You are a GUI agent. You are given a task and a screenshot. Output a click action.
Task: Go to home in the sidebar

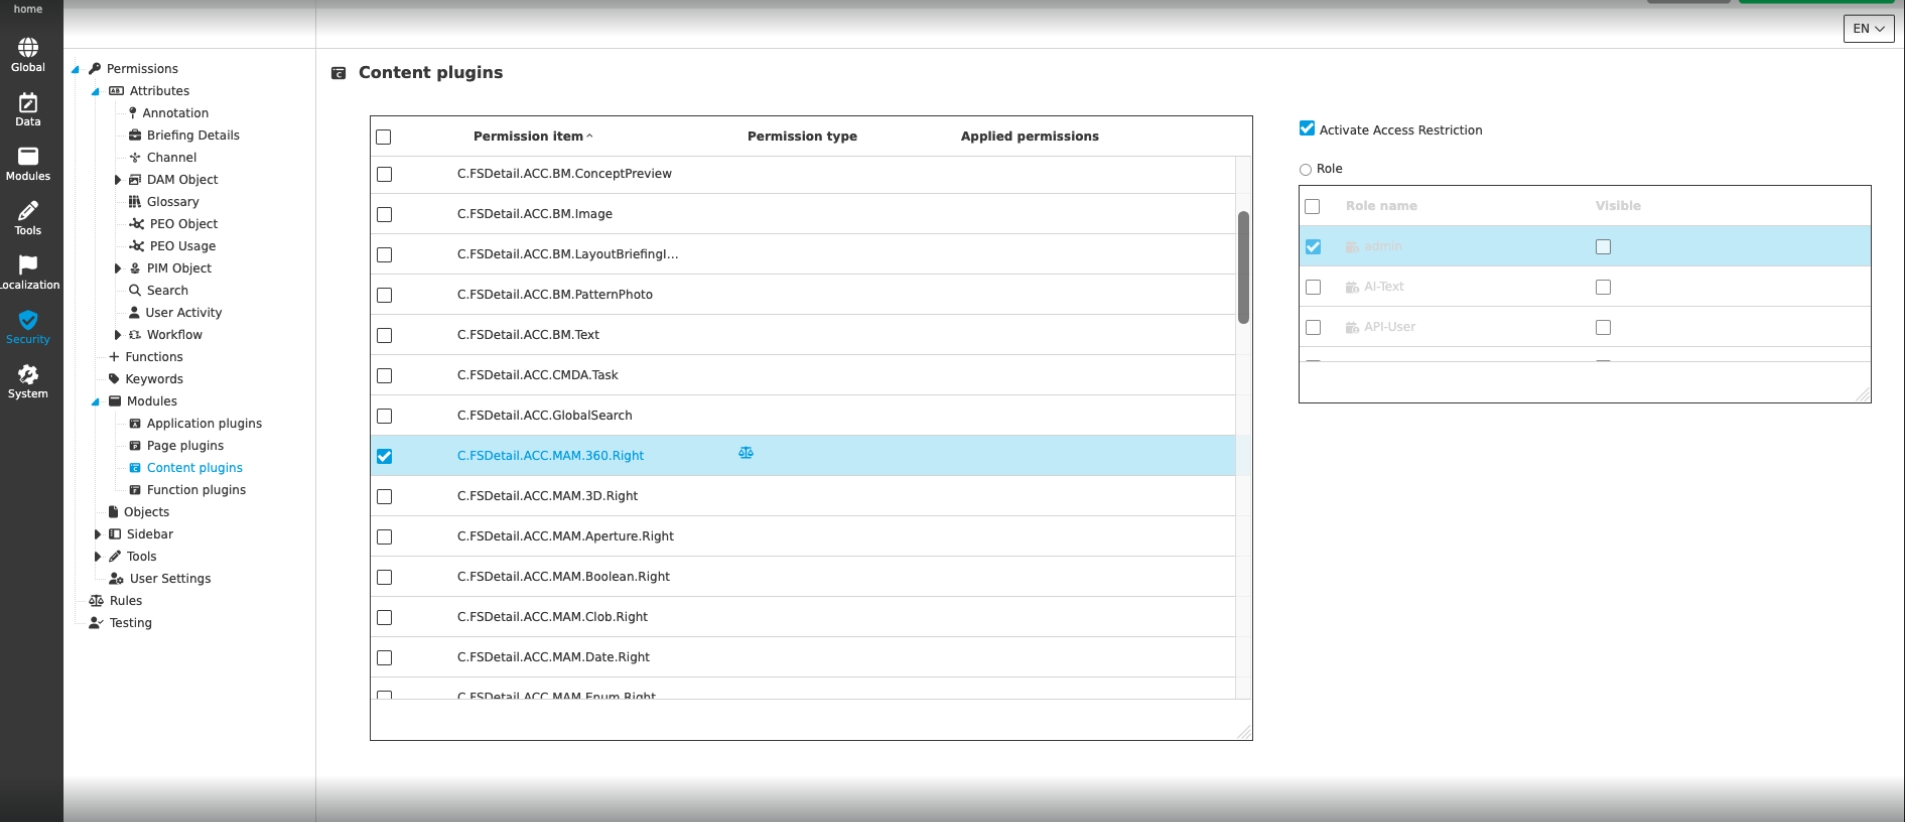28,9
